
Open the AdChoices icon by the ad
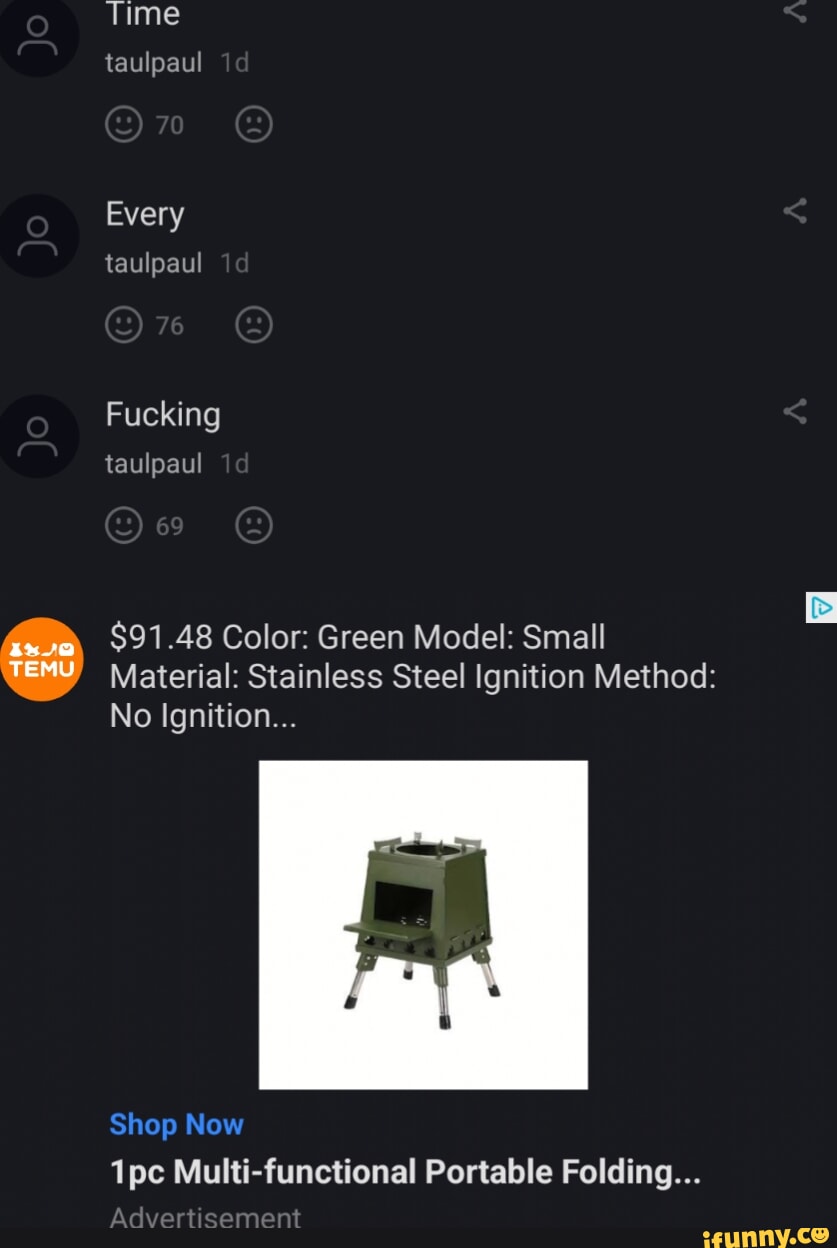click(820, 608)
